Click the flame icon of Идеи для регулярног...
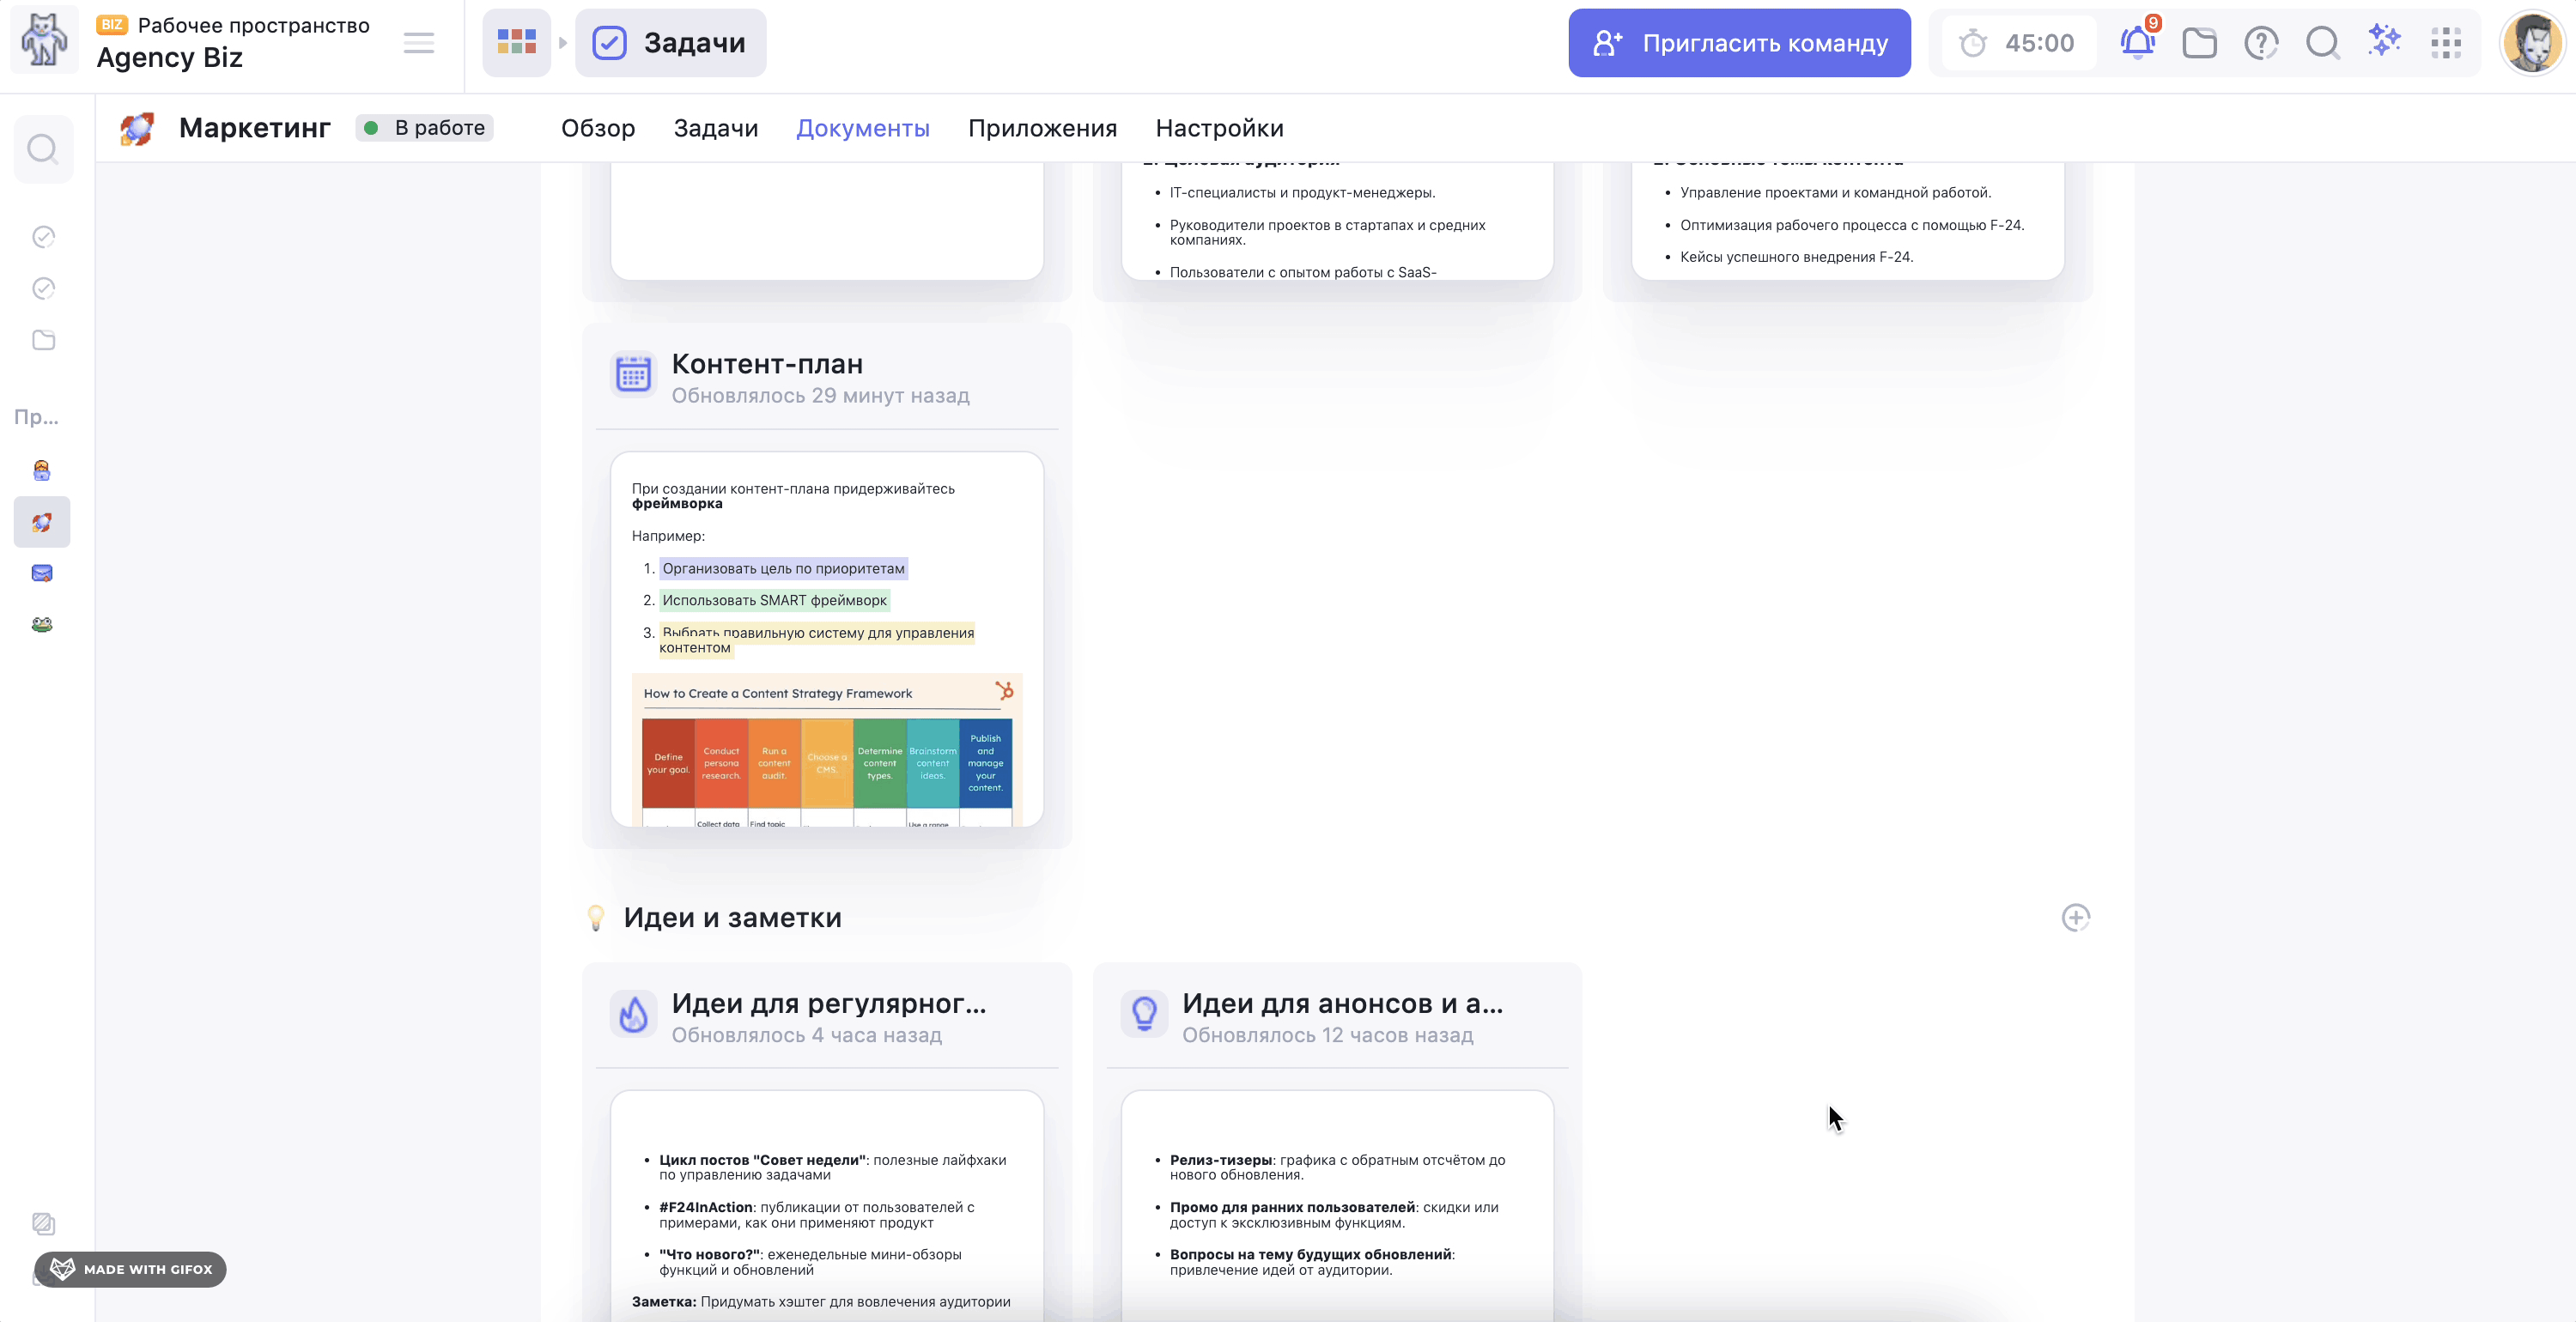 tap(633, 1014)
